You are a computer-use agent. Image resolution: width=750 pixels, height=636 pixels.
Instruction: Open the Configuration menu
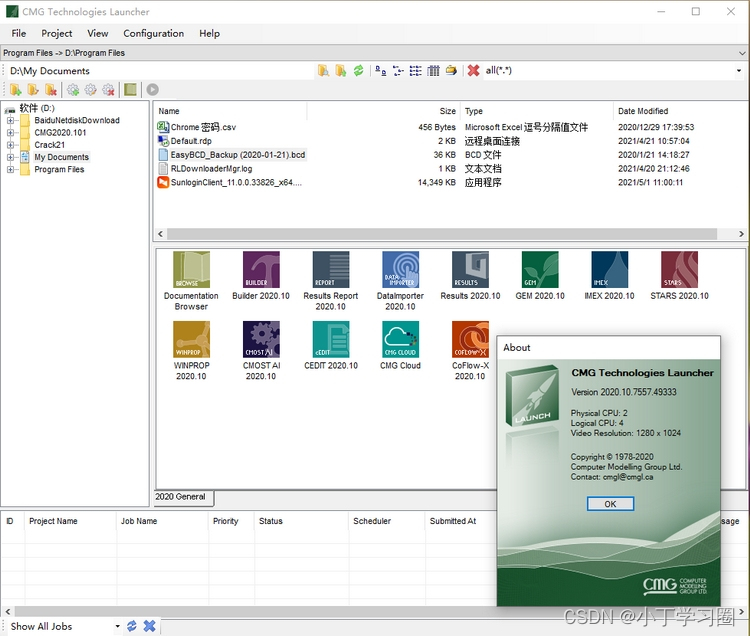[154, 33]
